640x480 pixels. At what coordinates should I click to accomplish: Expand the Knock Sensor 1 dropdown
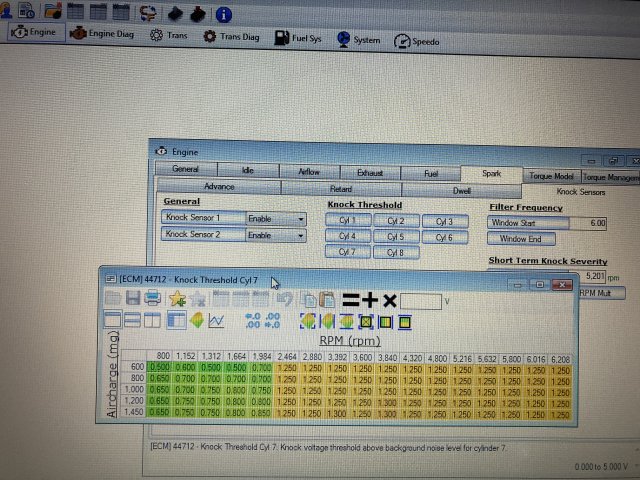[301, 218]
